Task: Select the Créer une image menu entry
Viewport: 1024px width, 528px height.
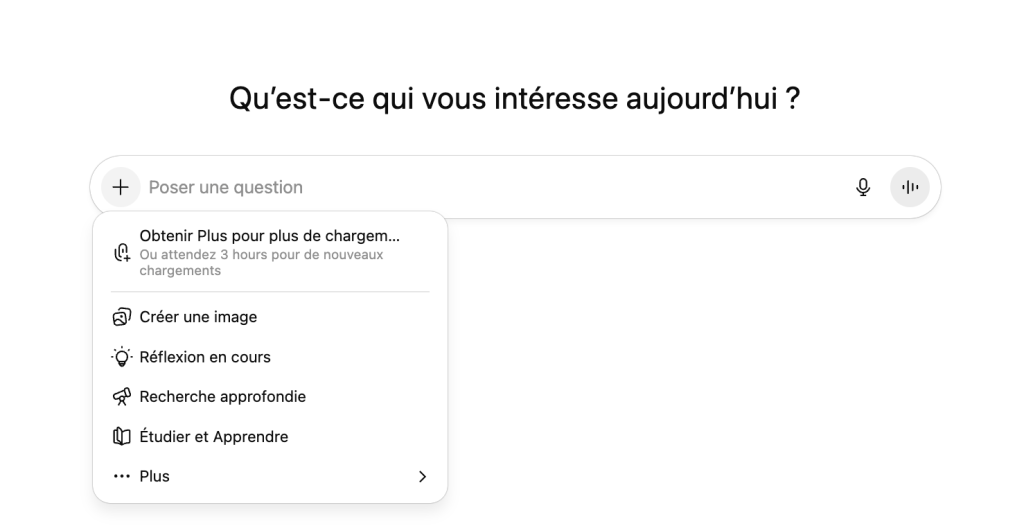Action: (x=198, y=317)
